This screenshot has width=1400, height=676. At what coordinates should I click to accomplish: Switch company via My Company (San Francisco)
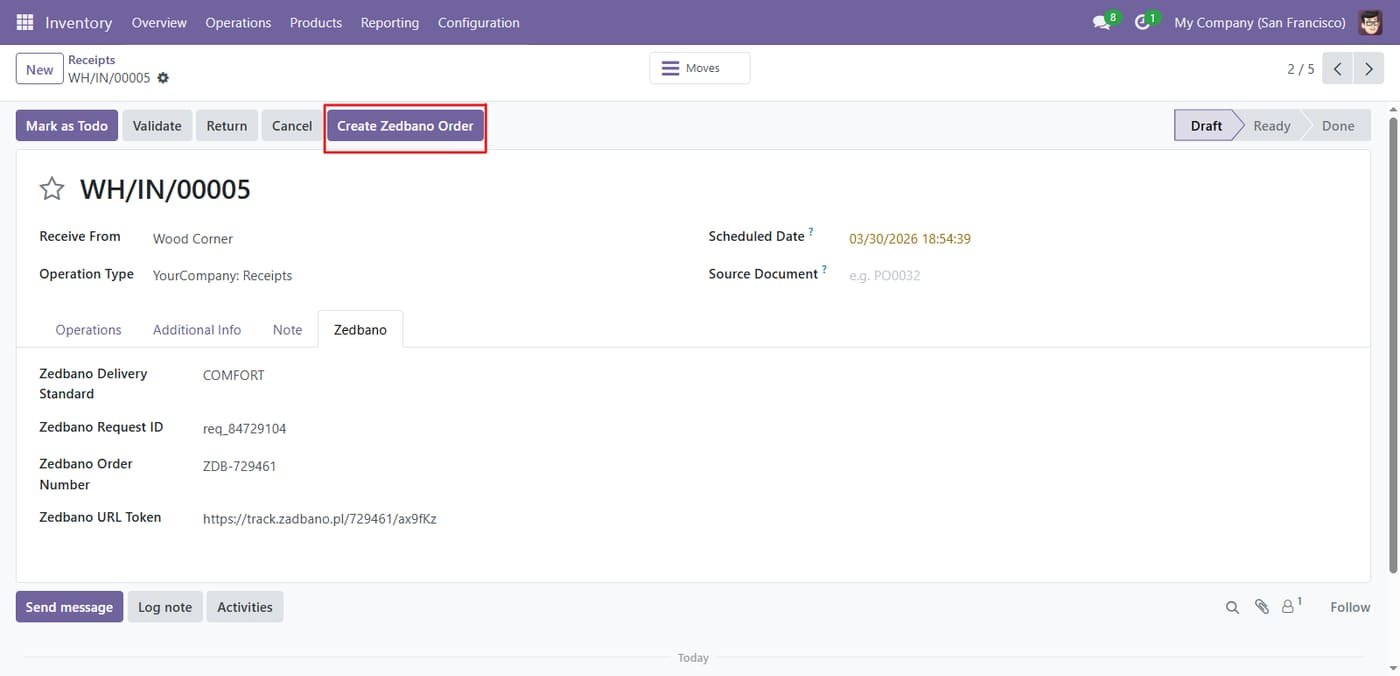[1260, 22]
